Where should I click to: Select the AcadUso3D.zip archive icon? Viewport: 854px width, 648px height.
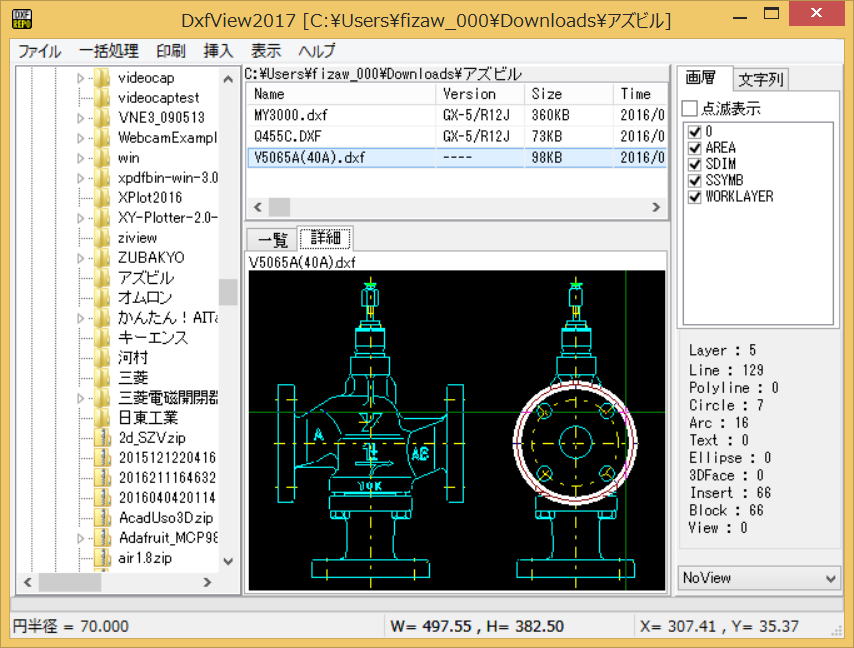102,518
